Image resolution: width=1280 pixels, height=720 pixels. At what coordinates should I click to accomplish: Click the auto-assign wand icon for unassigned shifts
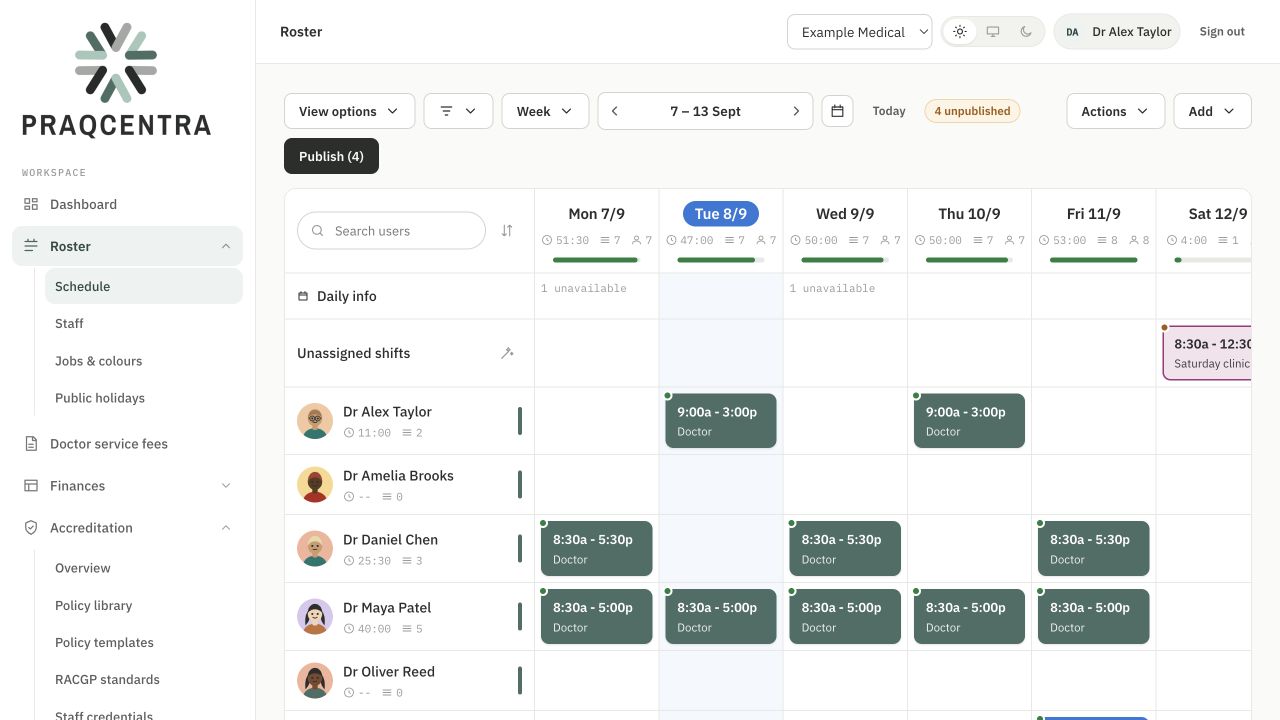(x=507, y=353)
